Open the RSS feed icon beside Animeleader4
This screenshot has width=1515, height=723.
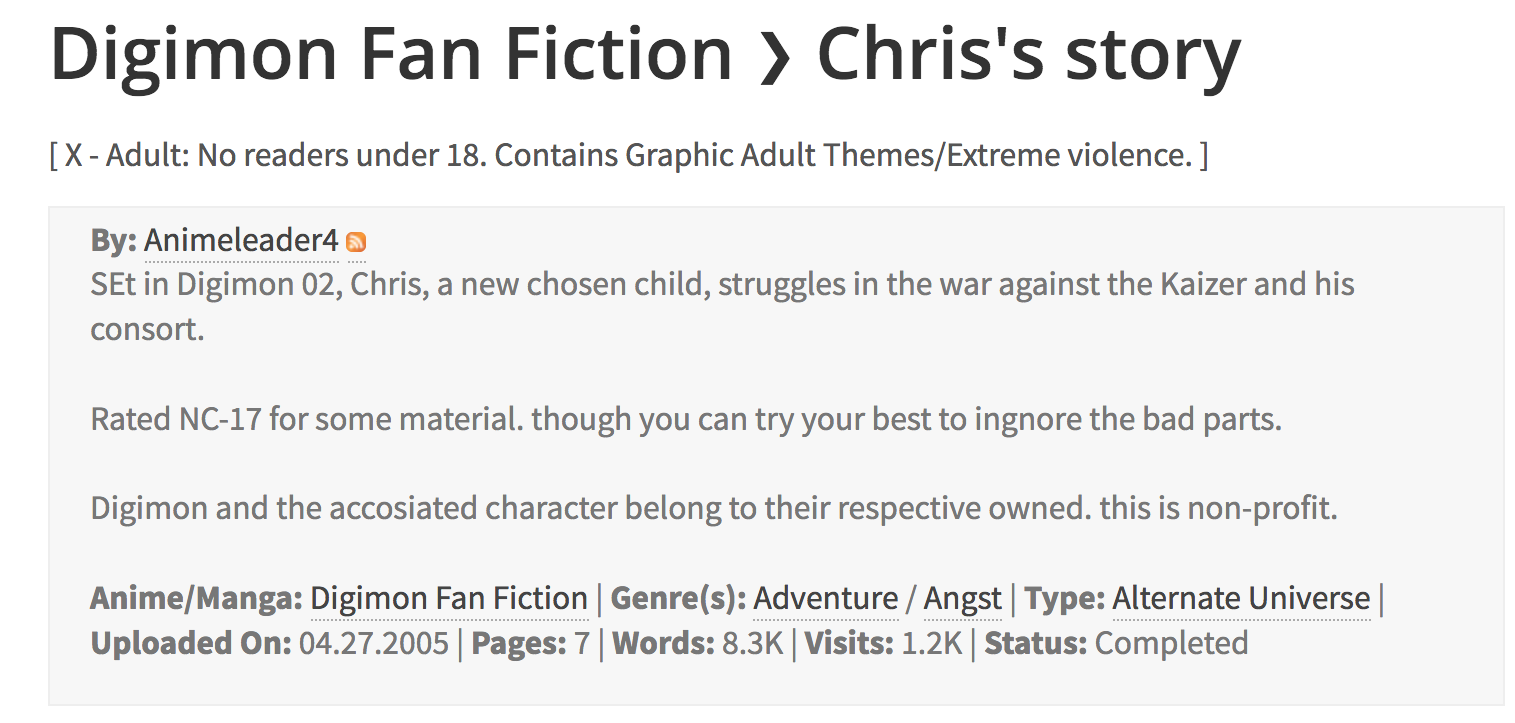pos(356,242)
